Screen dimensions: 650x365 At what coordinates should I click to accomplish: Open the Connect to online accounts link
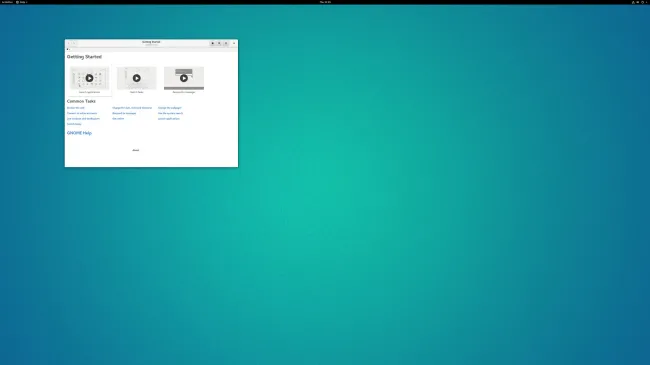(82, 113)
